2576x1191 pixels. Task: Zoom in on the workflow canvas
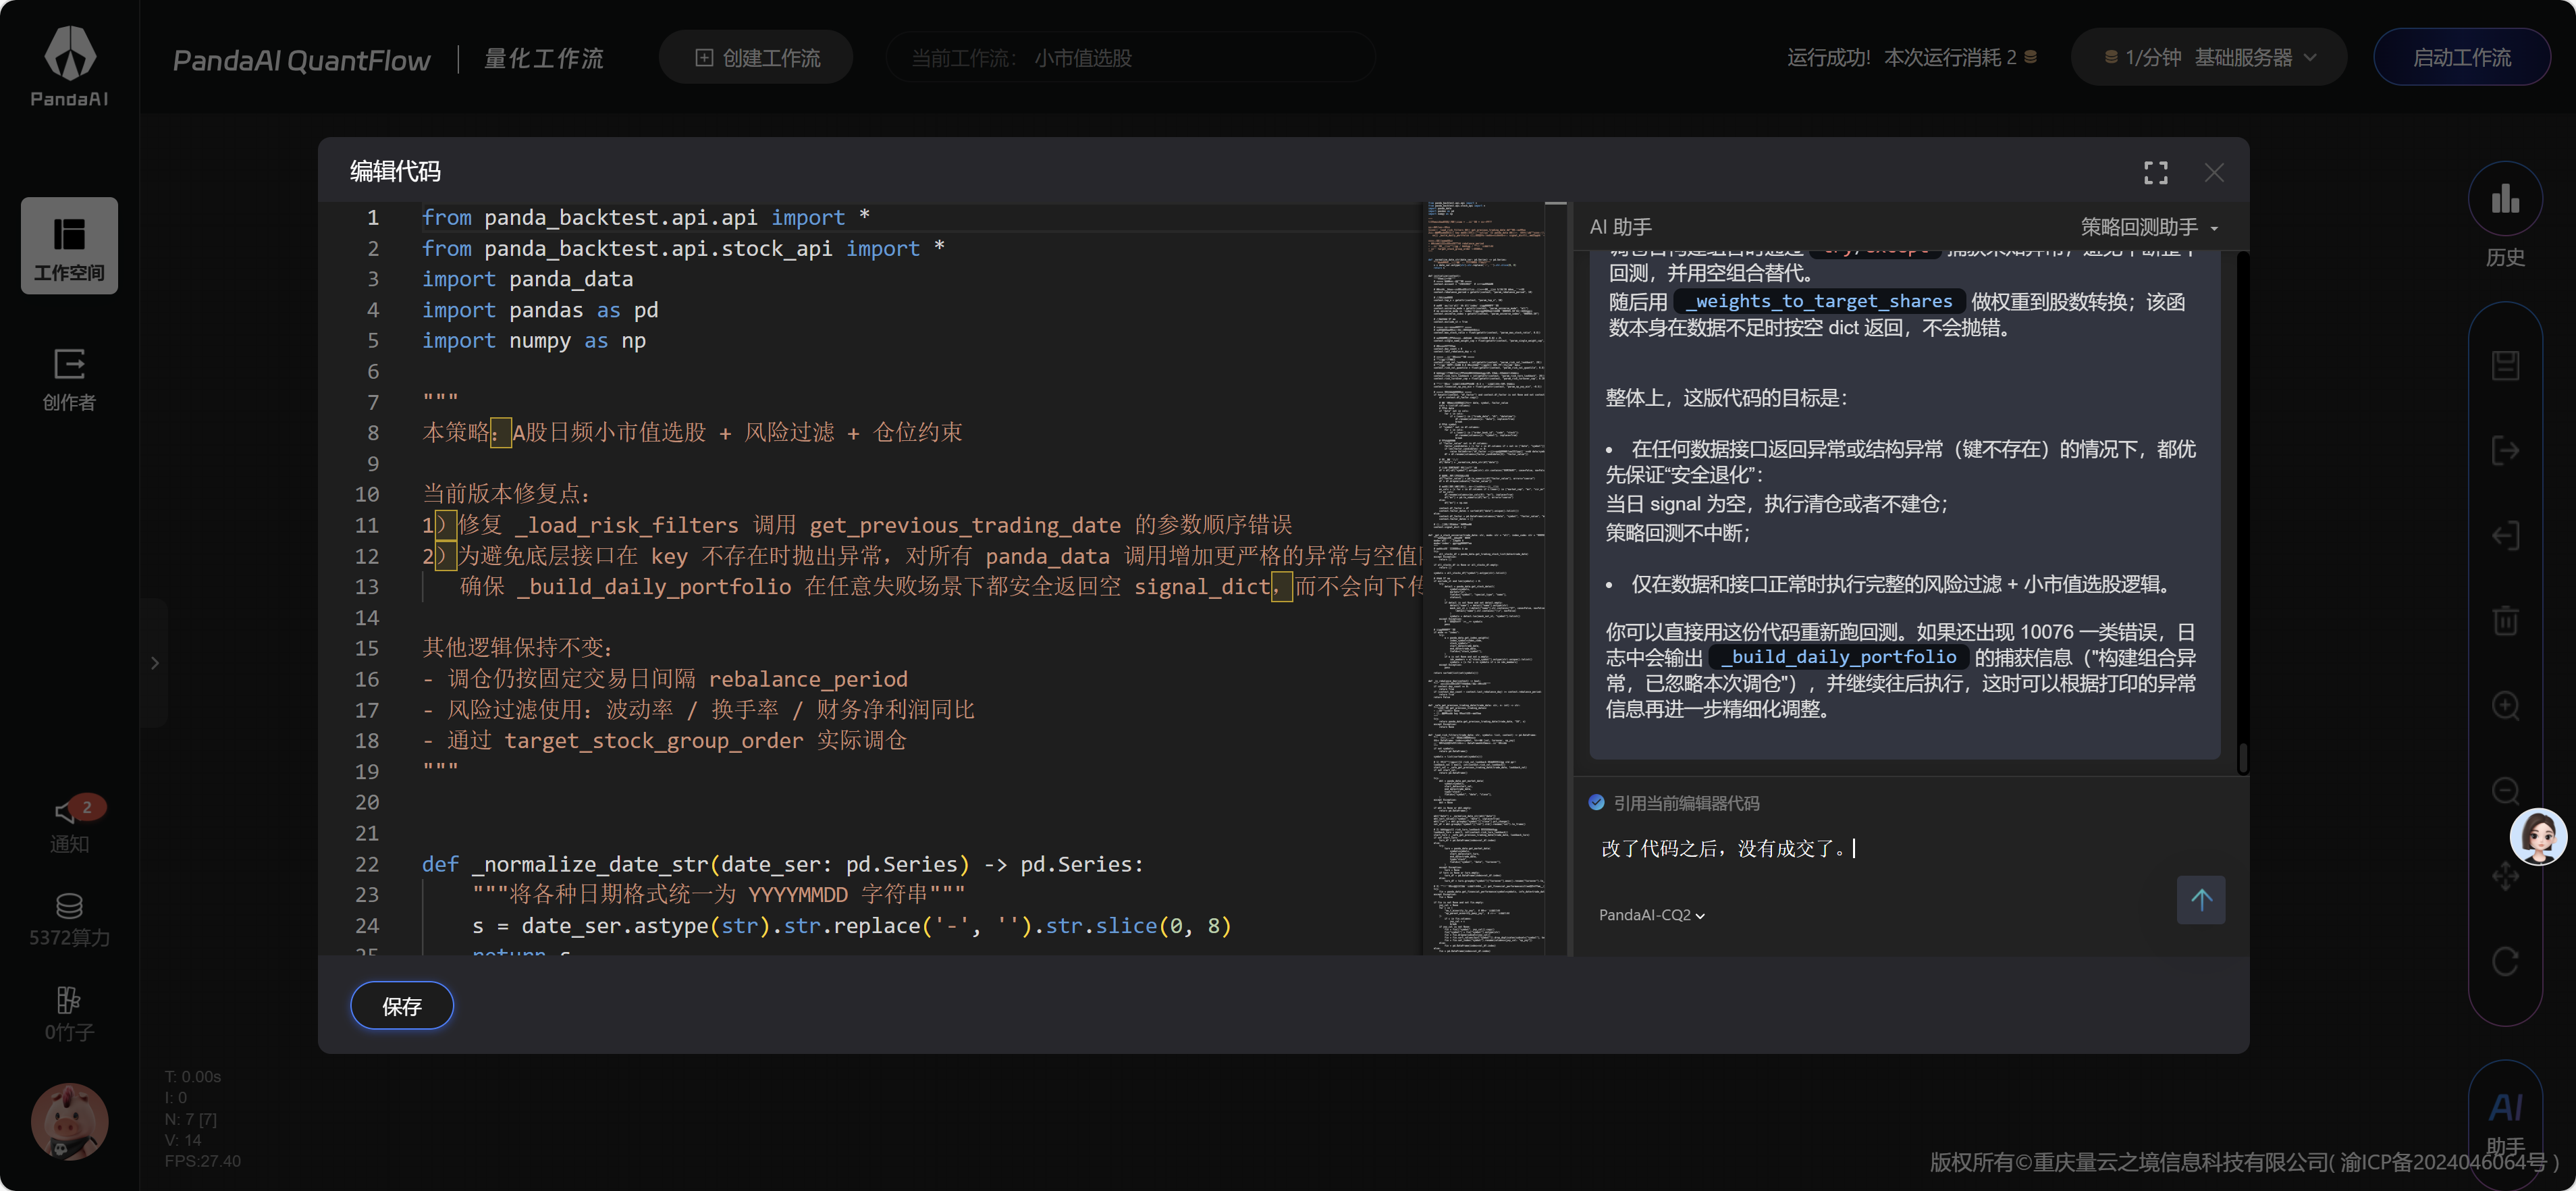(2505, 705)
